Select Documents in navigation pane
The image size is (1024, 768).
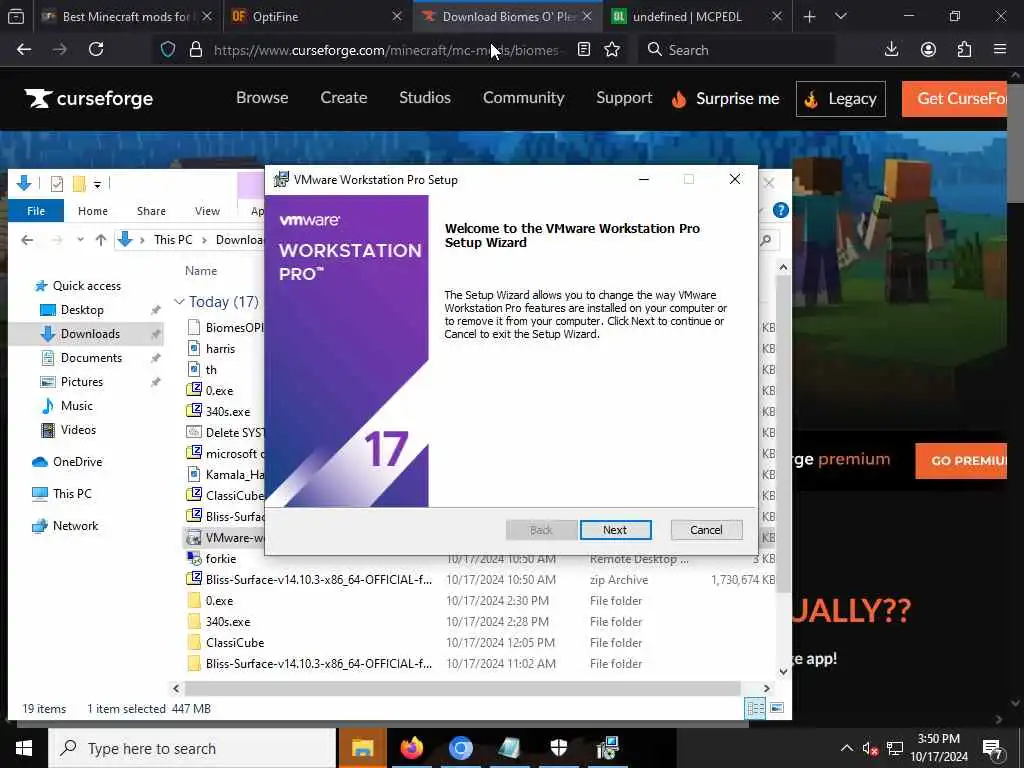point(91,358)
